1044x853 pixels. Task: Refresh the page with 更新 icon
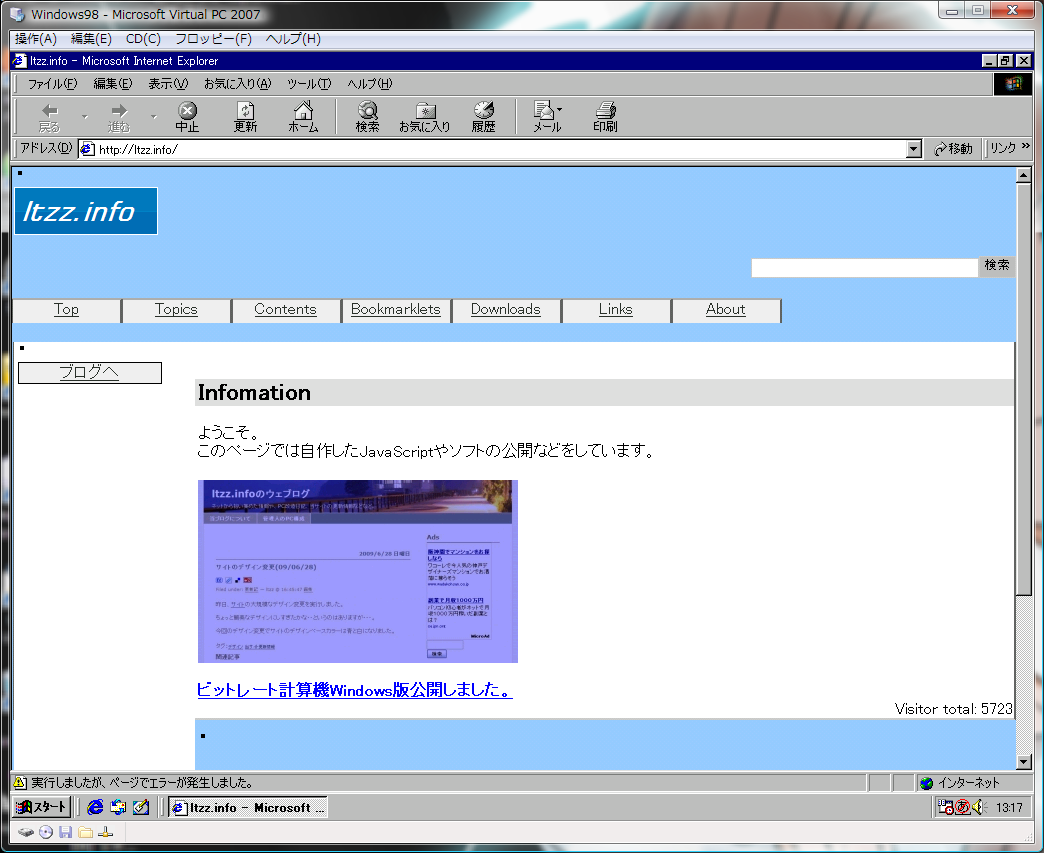245,117
